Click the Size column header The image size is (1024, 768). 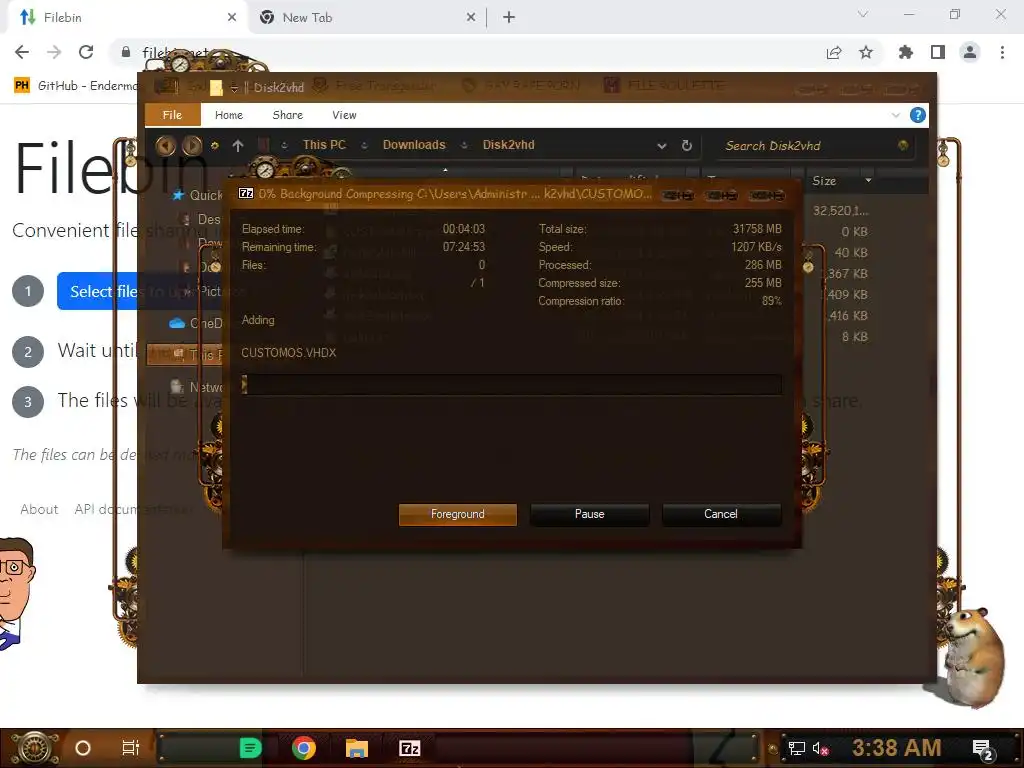824,181
